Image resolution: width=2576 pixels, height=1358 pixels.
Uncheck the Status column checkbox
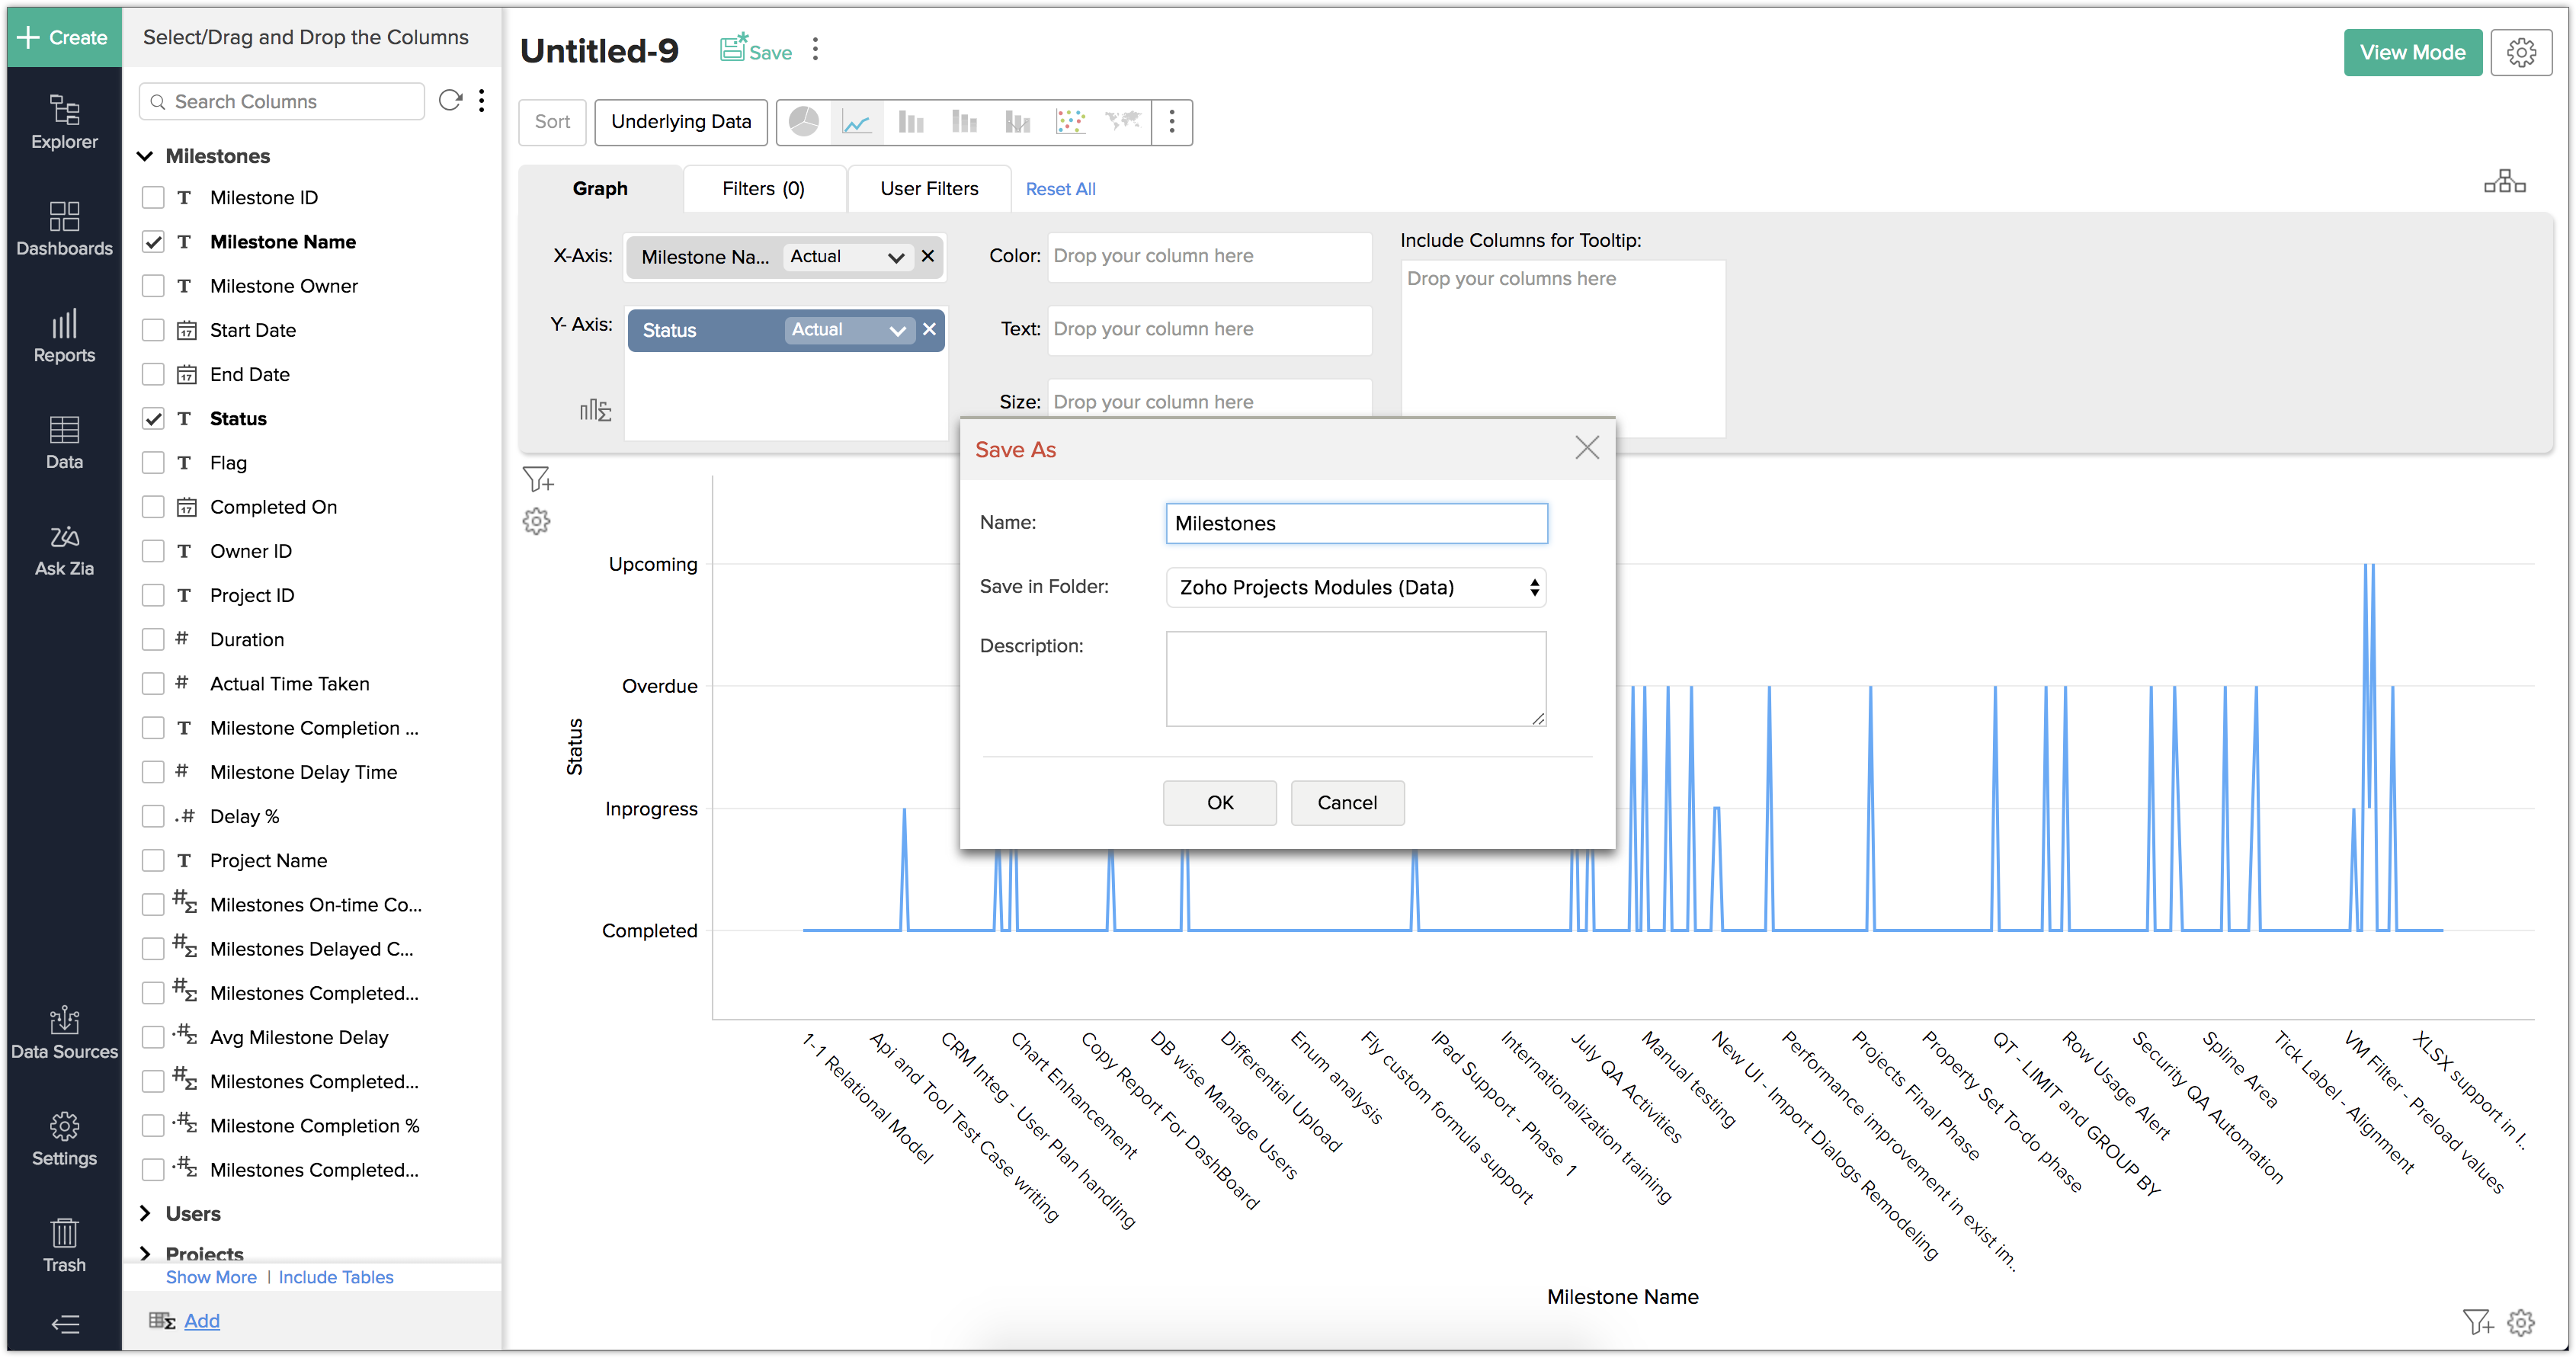click(153, 419)
